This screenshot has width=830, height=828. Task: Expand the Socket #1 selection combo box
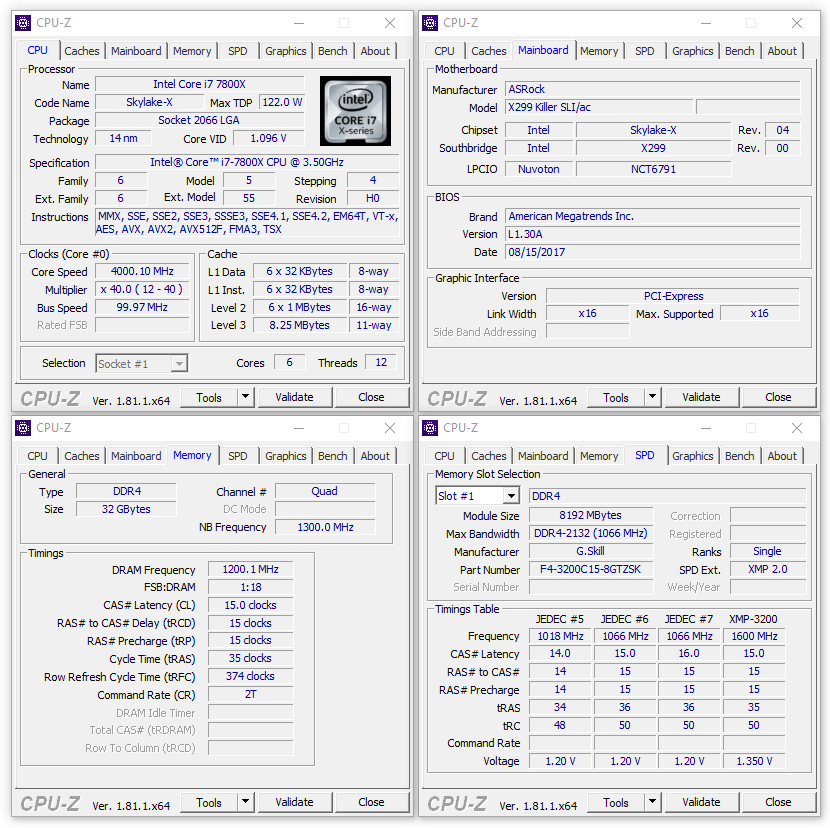pos(179,364)
